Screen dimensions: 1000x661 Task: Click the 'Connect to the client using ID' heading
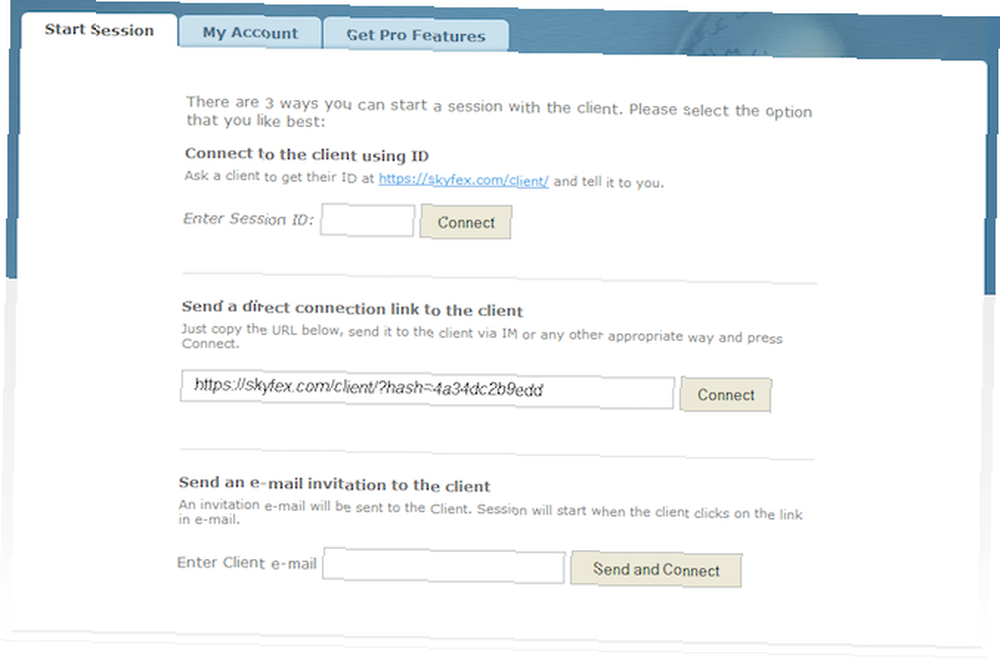point(307,155)
